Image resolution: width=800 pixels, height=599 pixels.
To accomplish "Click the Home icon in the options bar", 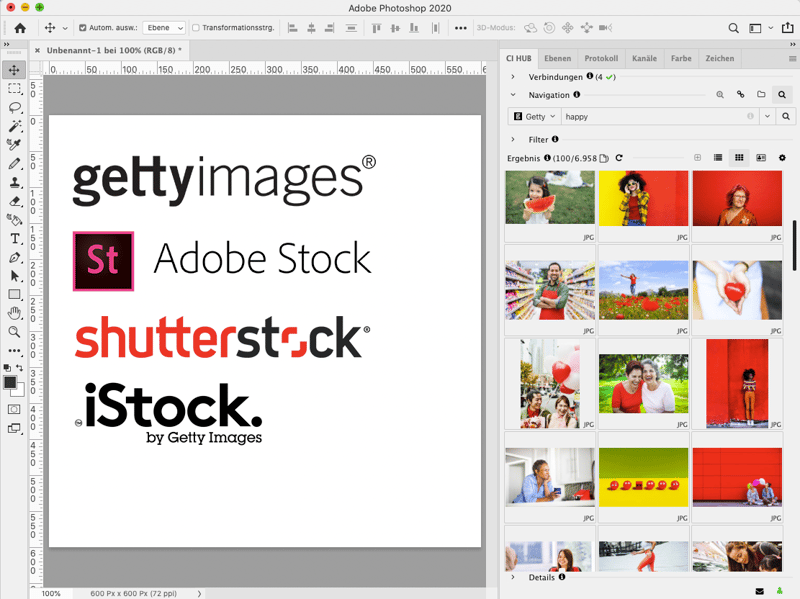I will 20,28.
